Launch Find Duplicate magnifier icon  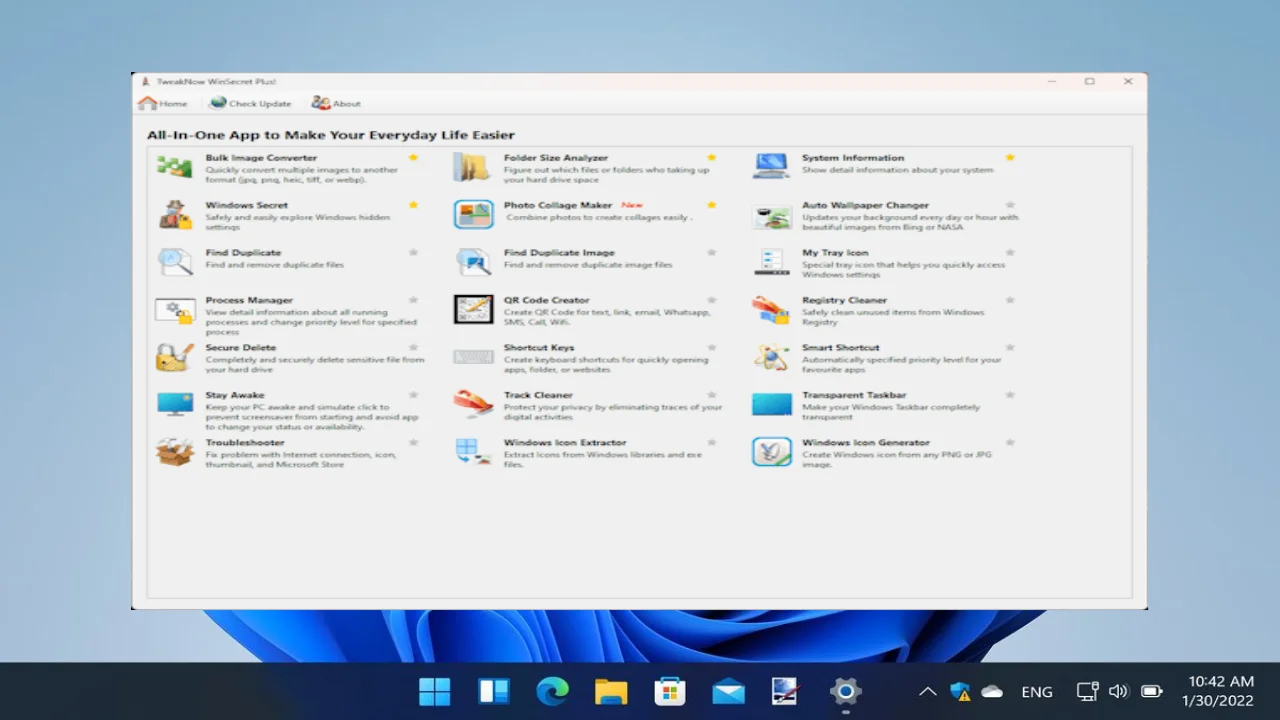point(174,262)
